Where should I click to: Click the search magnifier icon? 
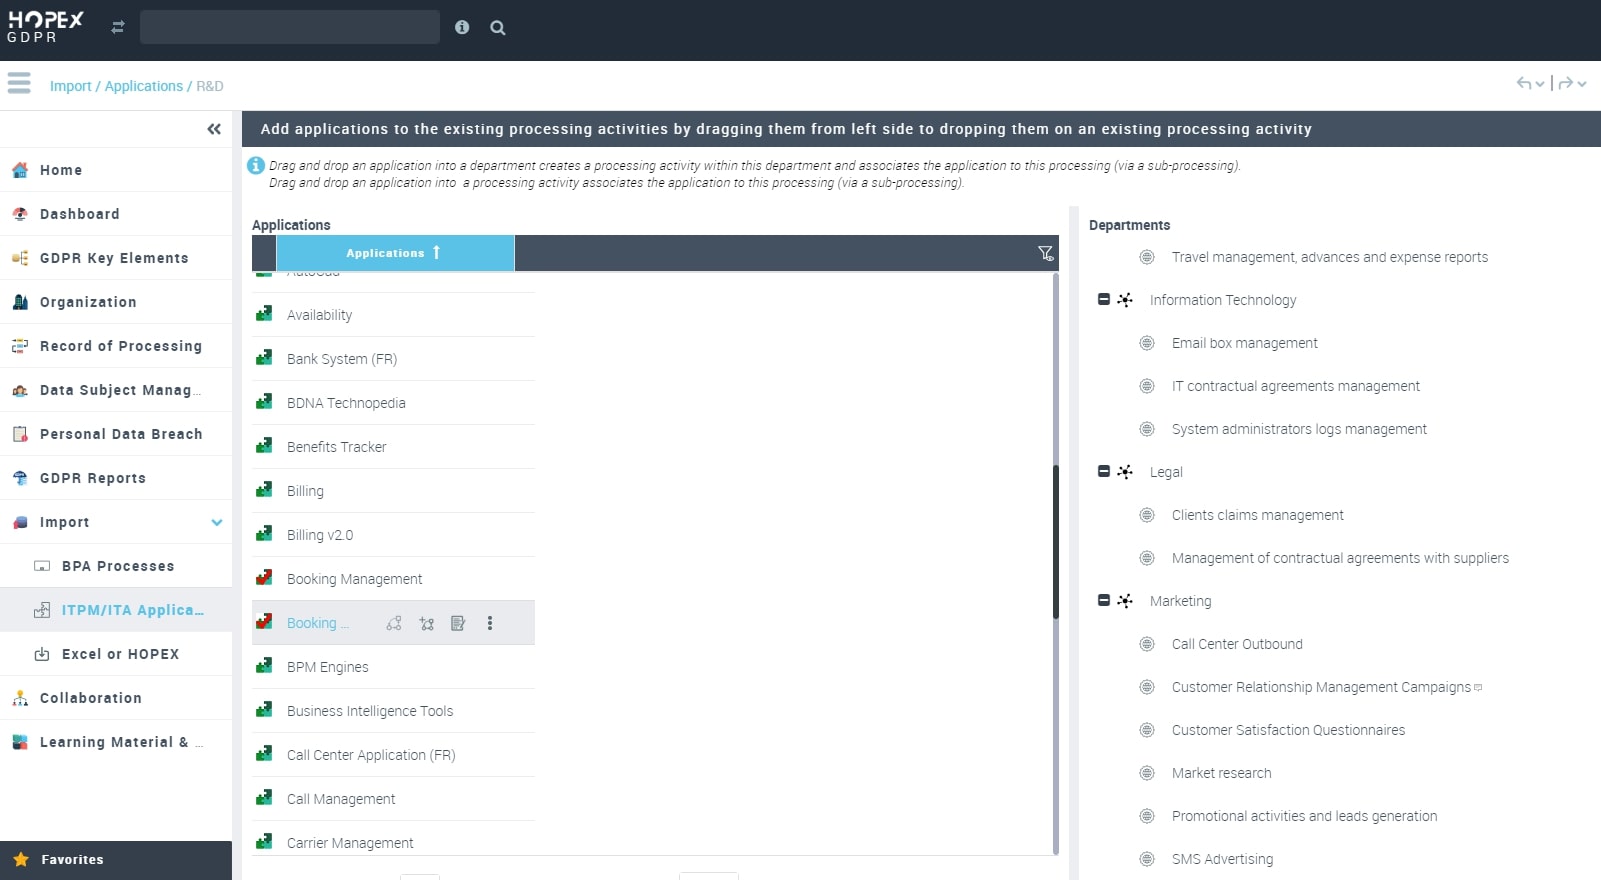point(498,28)
